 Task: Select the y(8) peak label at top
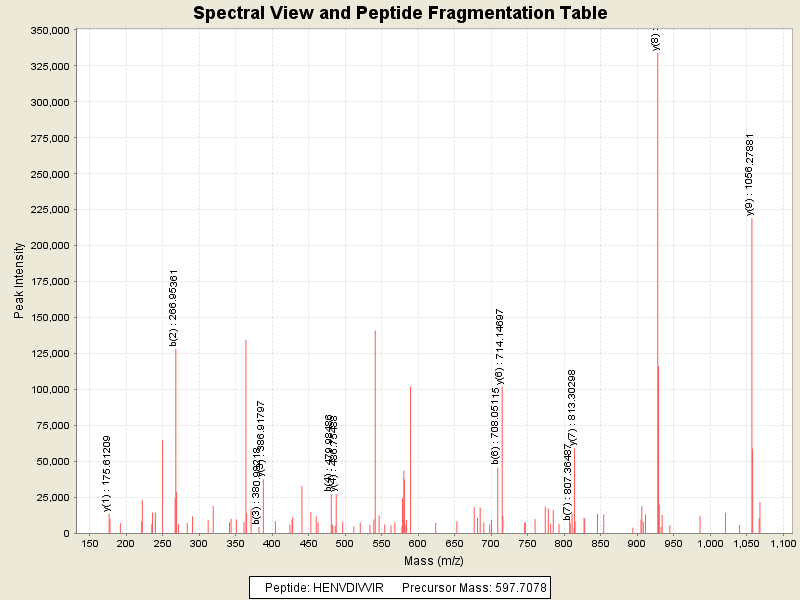click(x=655, y=40)
